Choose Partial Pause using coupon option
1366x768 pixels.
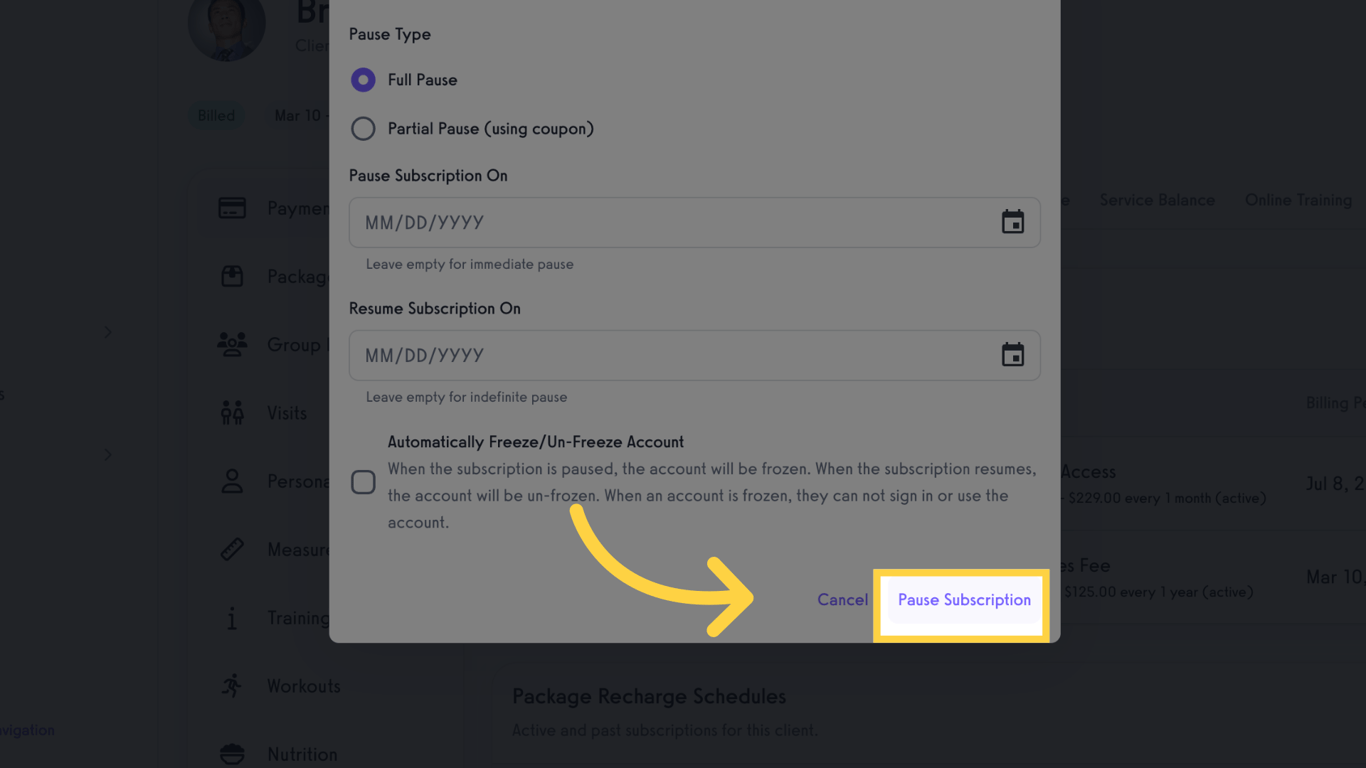362,128
